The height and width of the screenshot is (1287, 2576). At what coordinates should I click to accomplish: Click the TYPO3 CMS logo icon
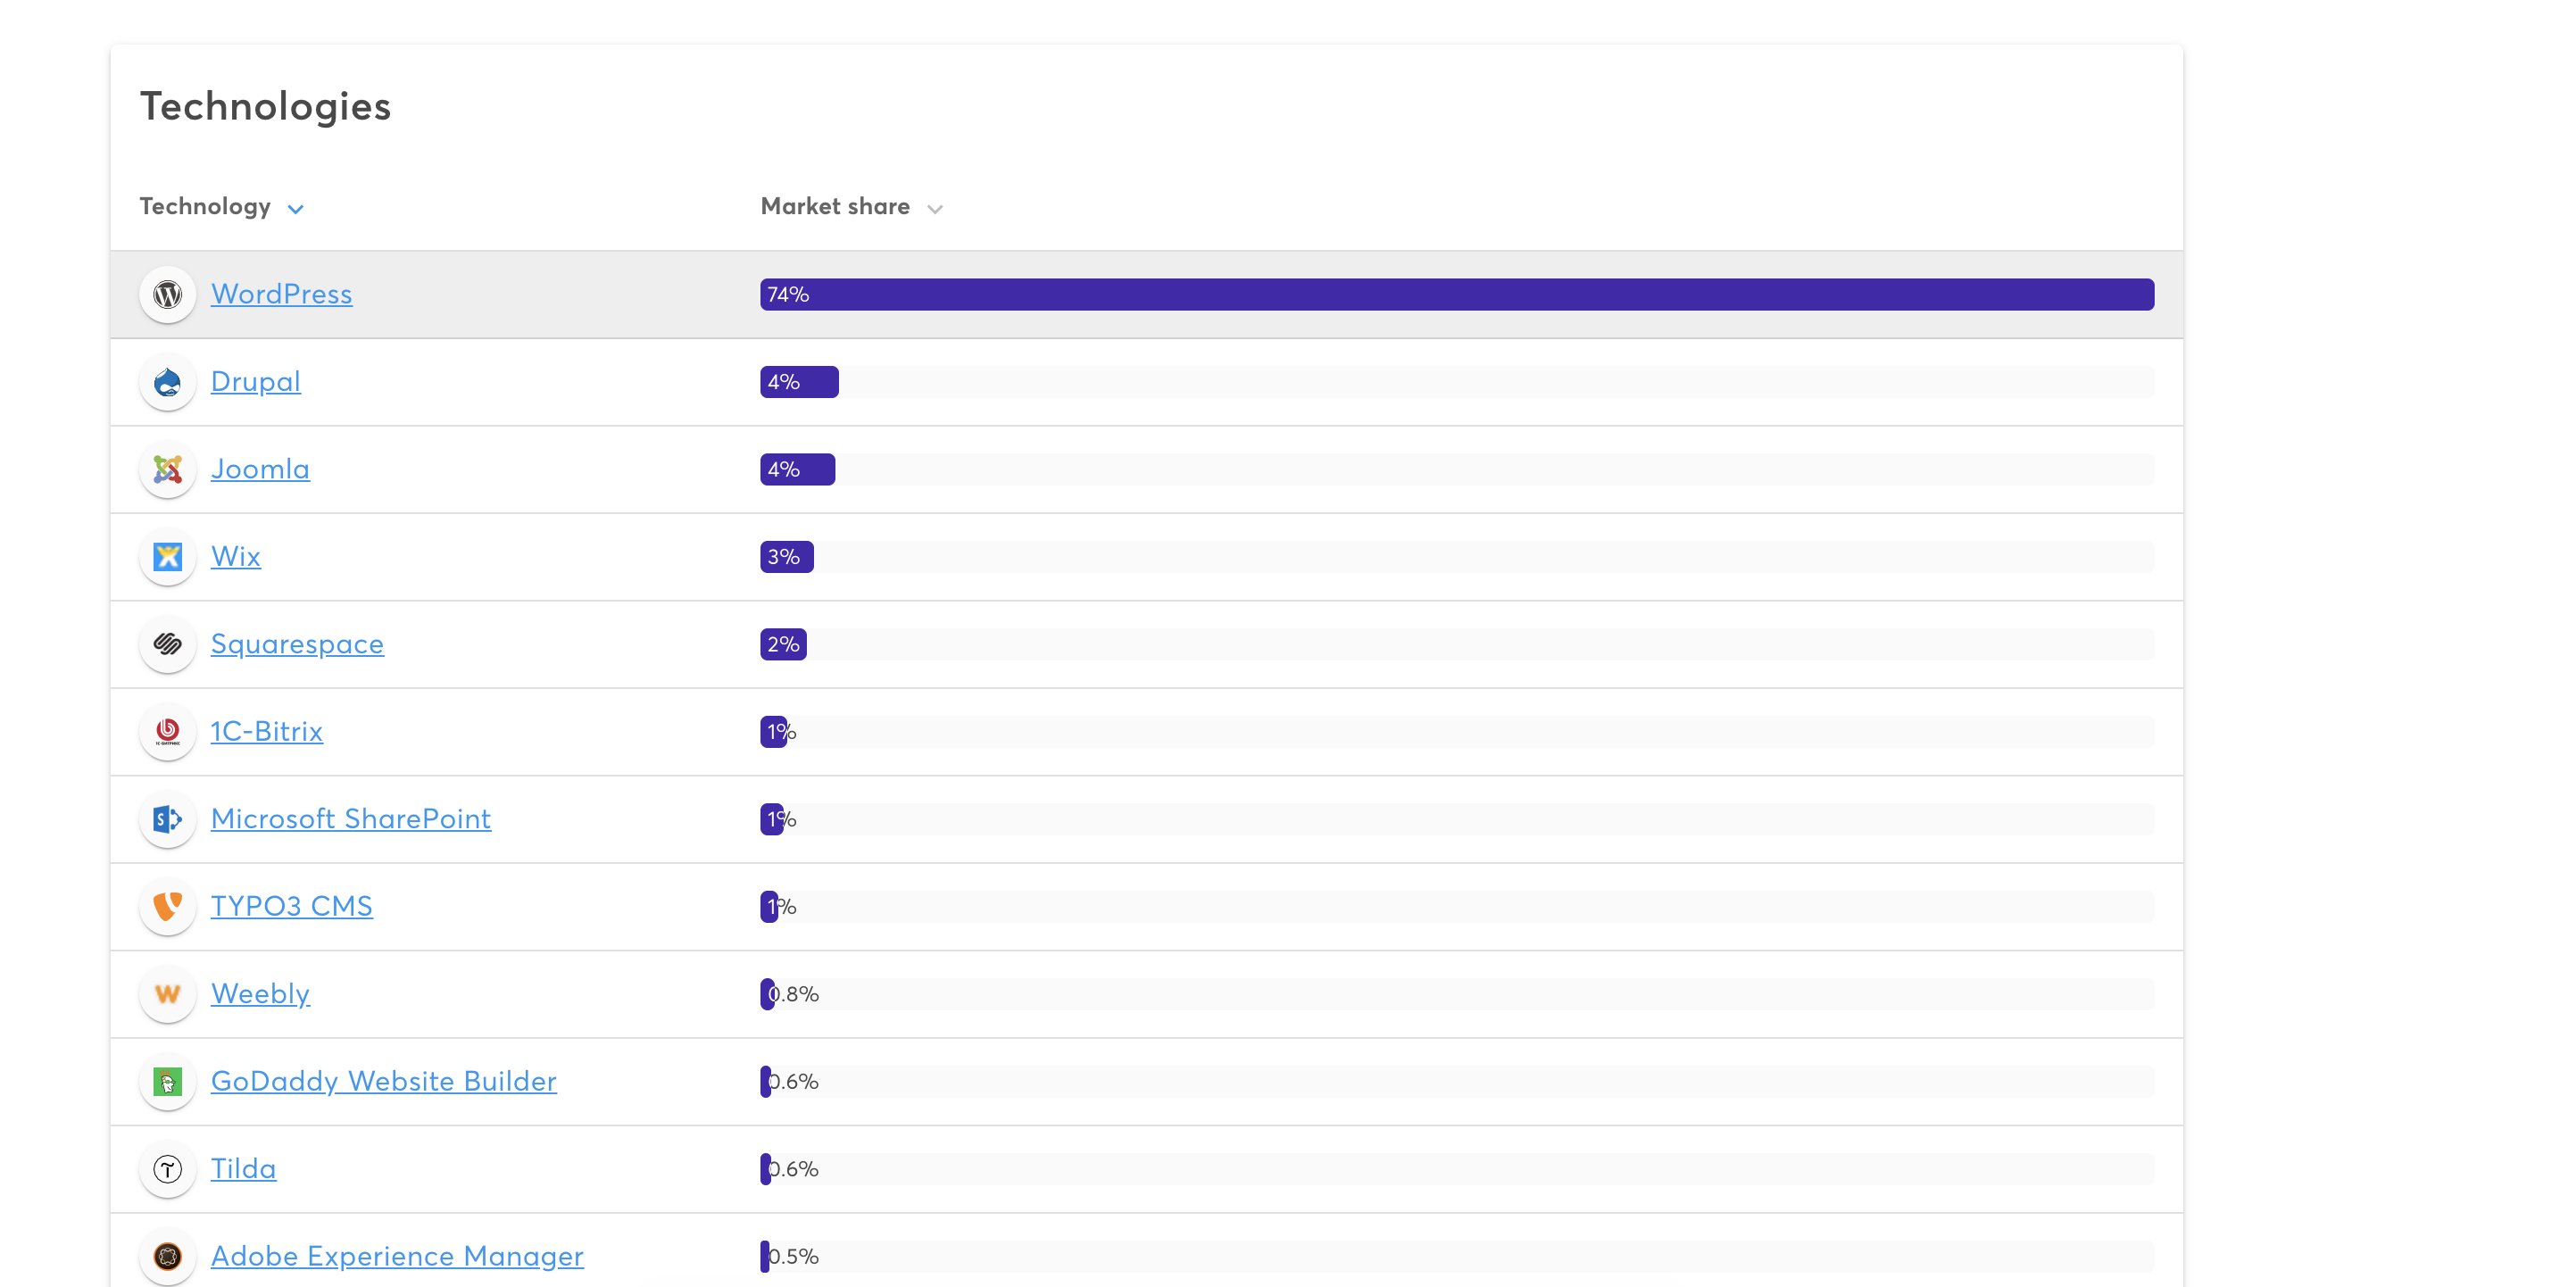pos(167,907)
